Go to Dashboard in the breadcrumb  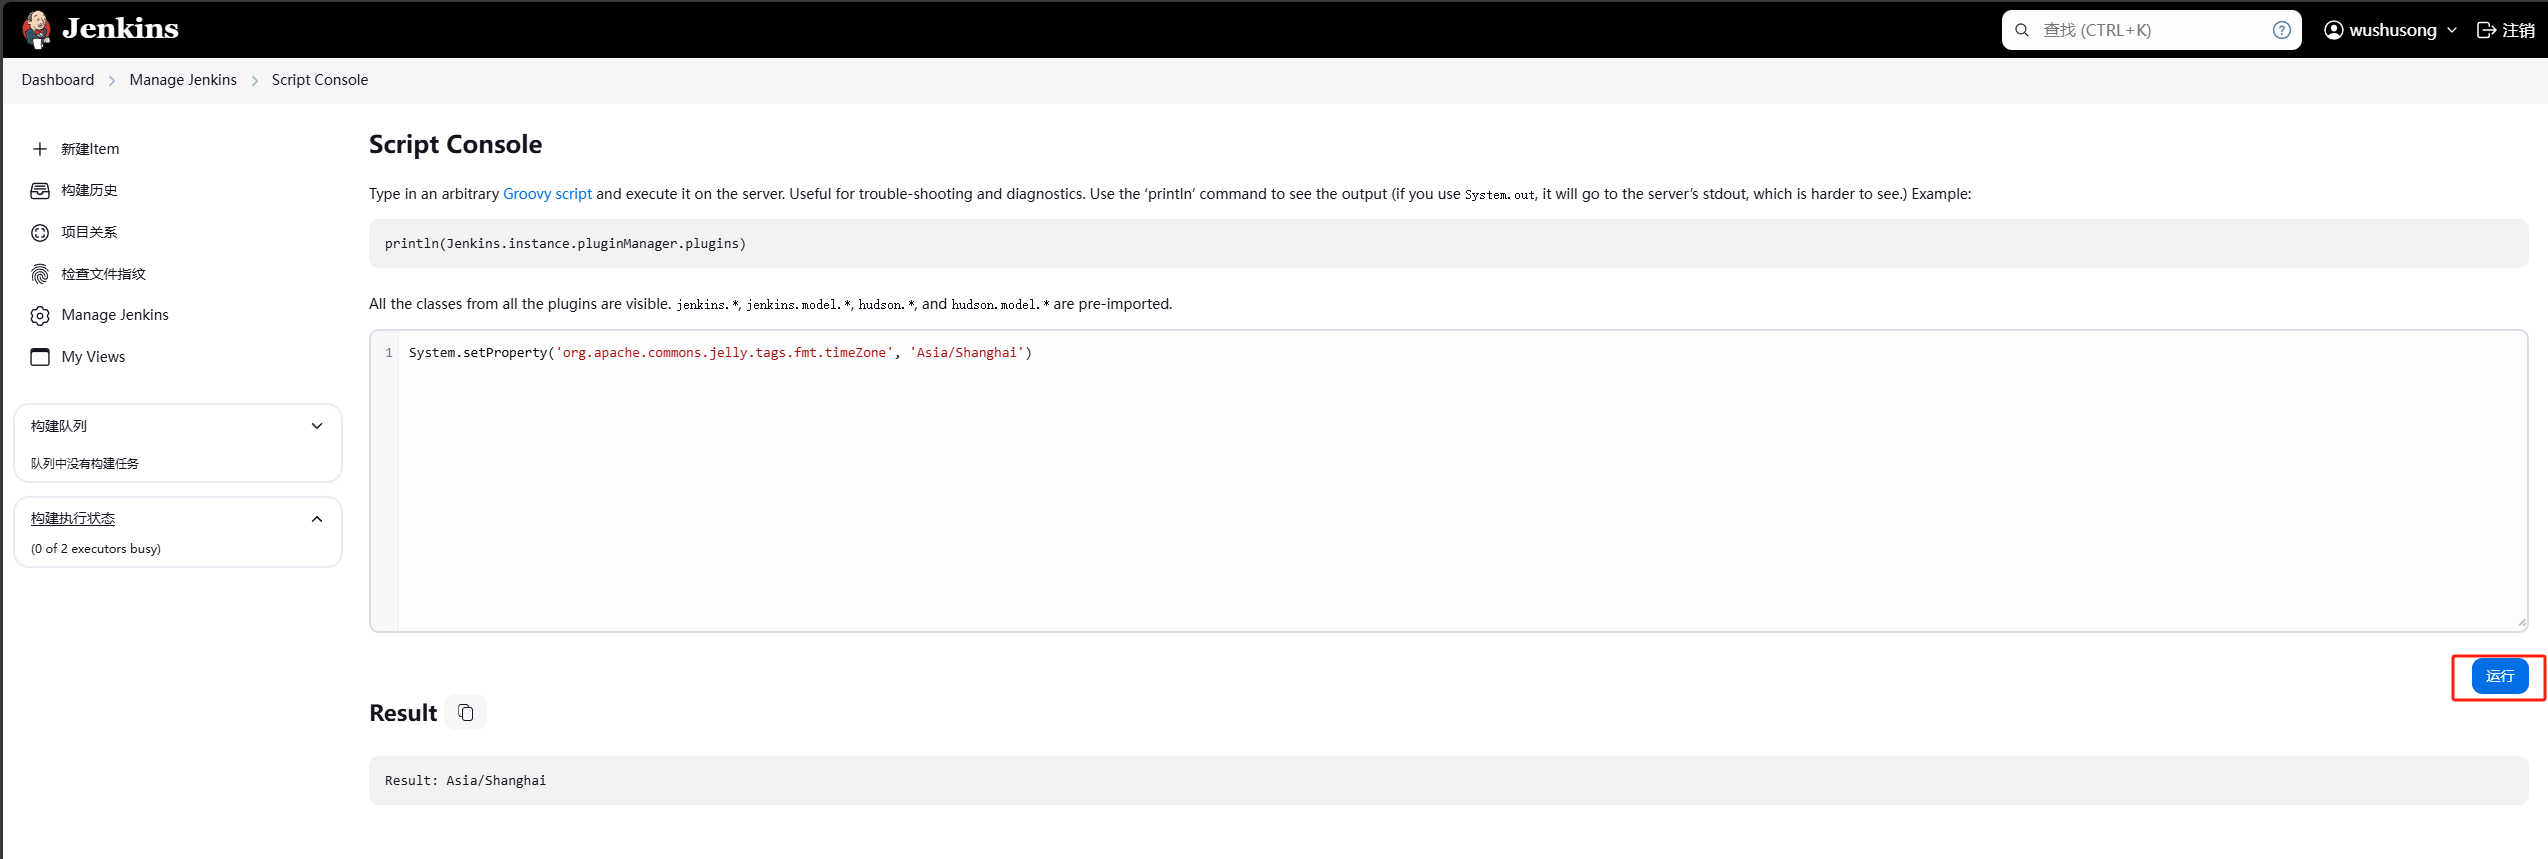(x=58, y=80)
